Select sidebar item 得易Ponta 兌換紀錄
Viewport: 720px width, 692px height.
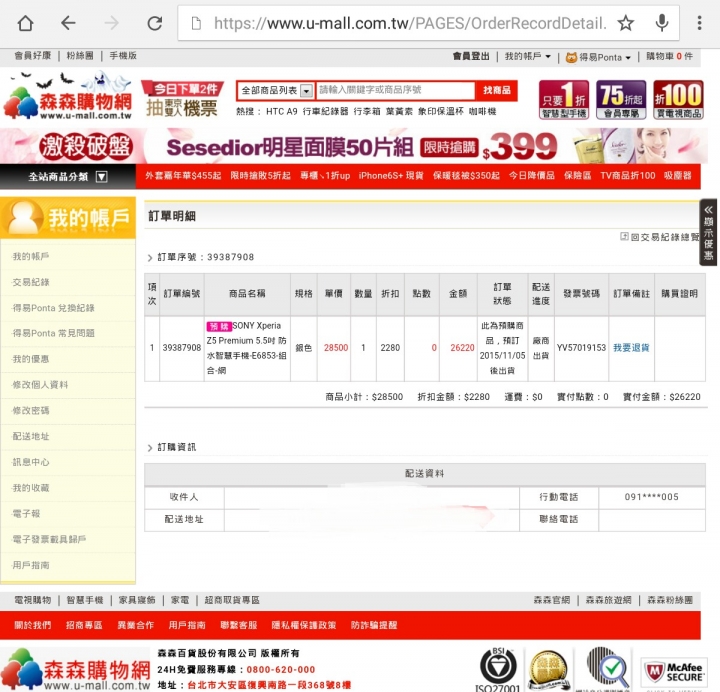click(x=53, y=308)
